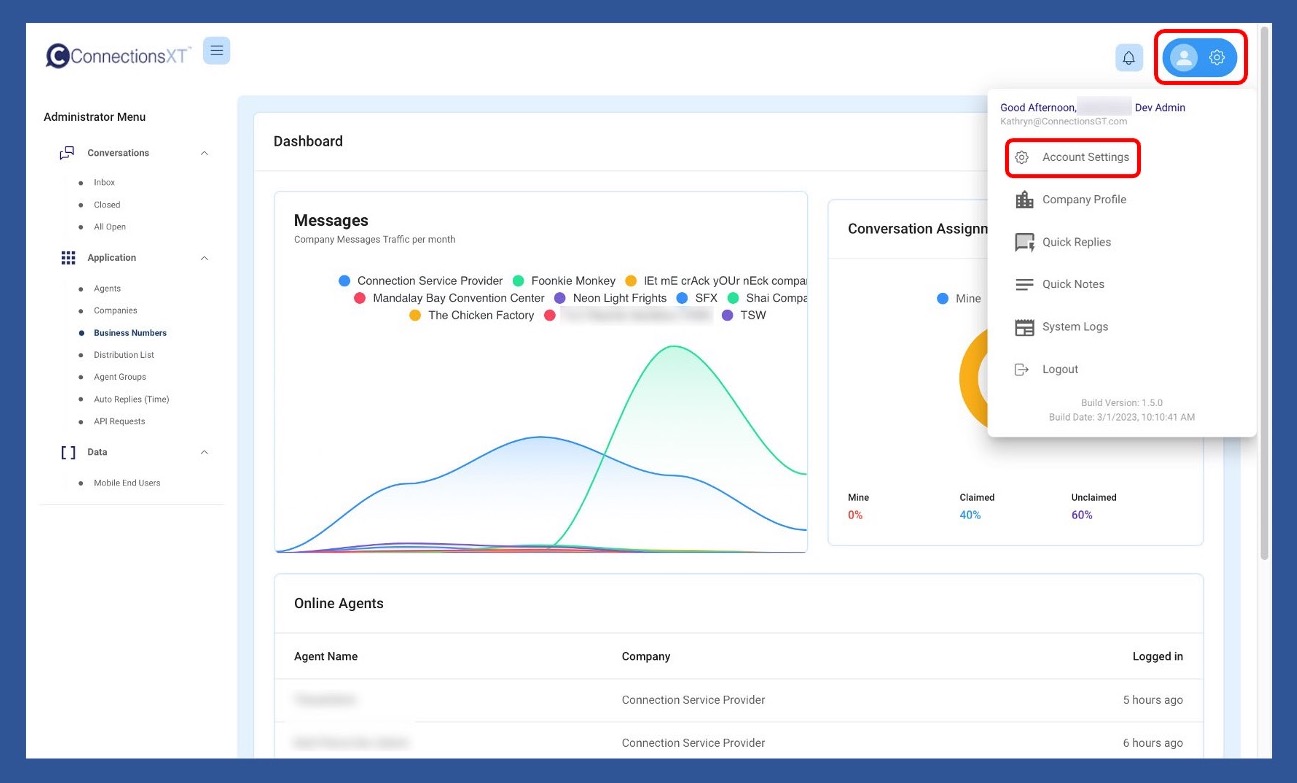The height and width of the screenshot is (783, 1297).
Task: Toggle Connection Service Provider legend series
Action: [x=420, y=281]
